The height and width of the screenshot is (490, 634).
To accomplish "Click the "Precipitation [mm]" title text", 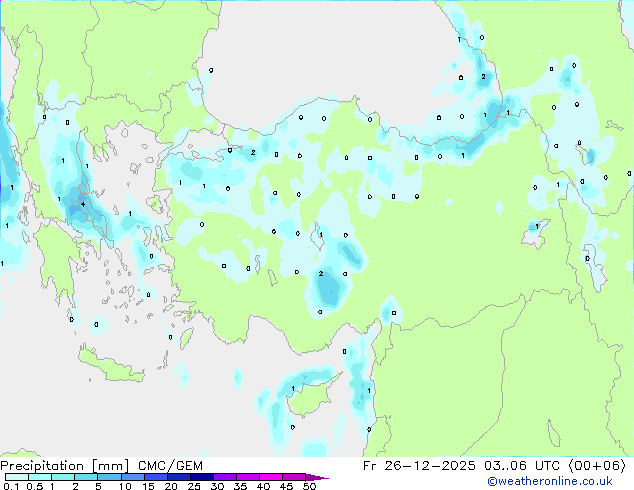I will (65, 466).
